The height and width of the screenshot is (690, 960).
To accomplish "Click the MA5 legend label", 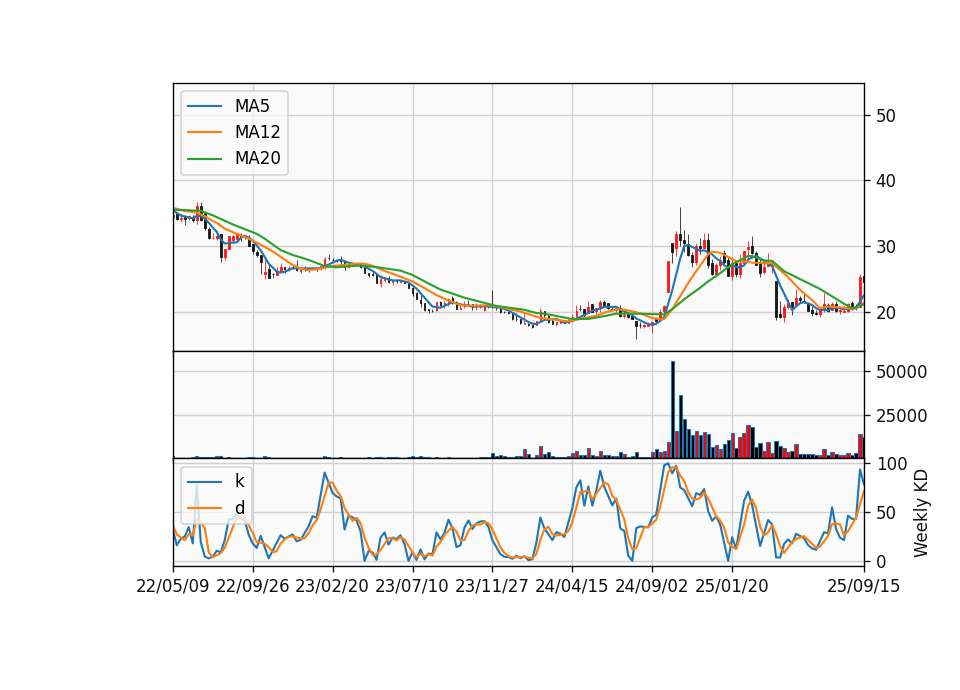I will tap(252, 106).
